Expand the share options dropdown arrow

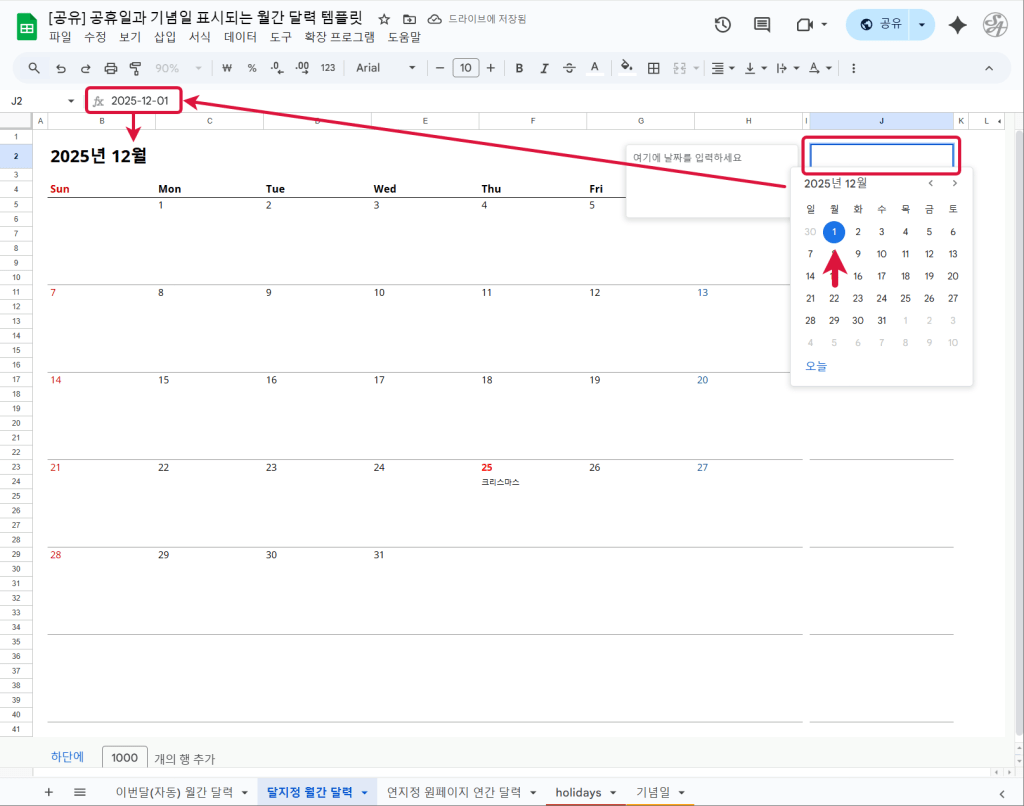point(921,25)
